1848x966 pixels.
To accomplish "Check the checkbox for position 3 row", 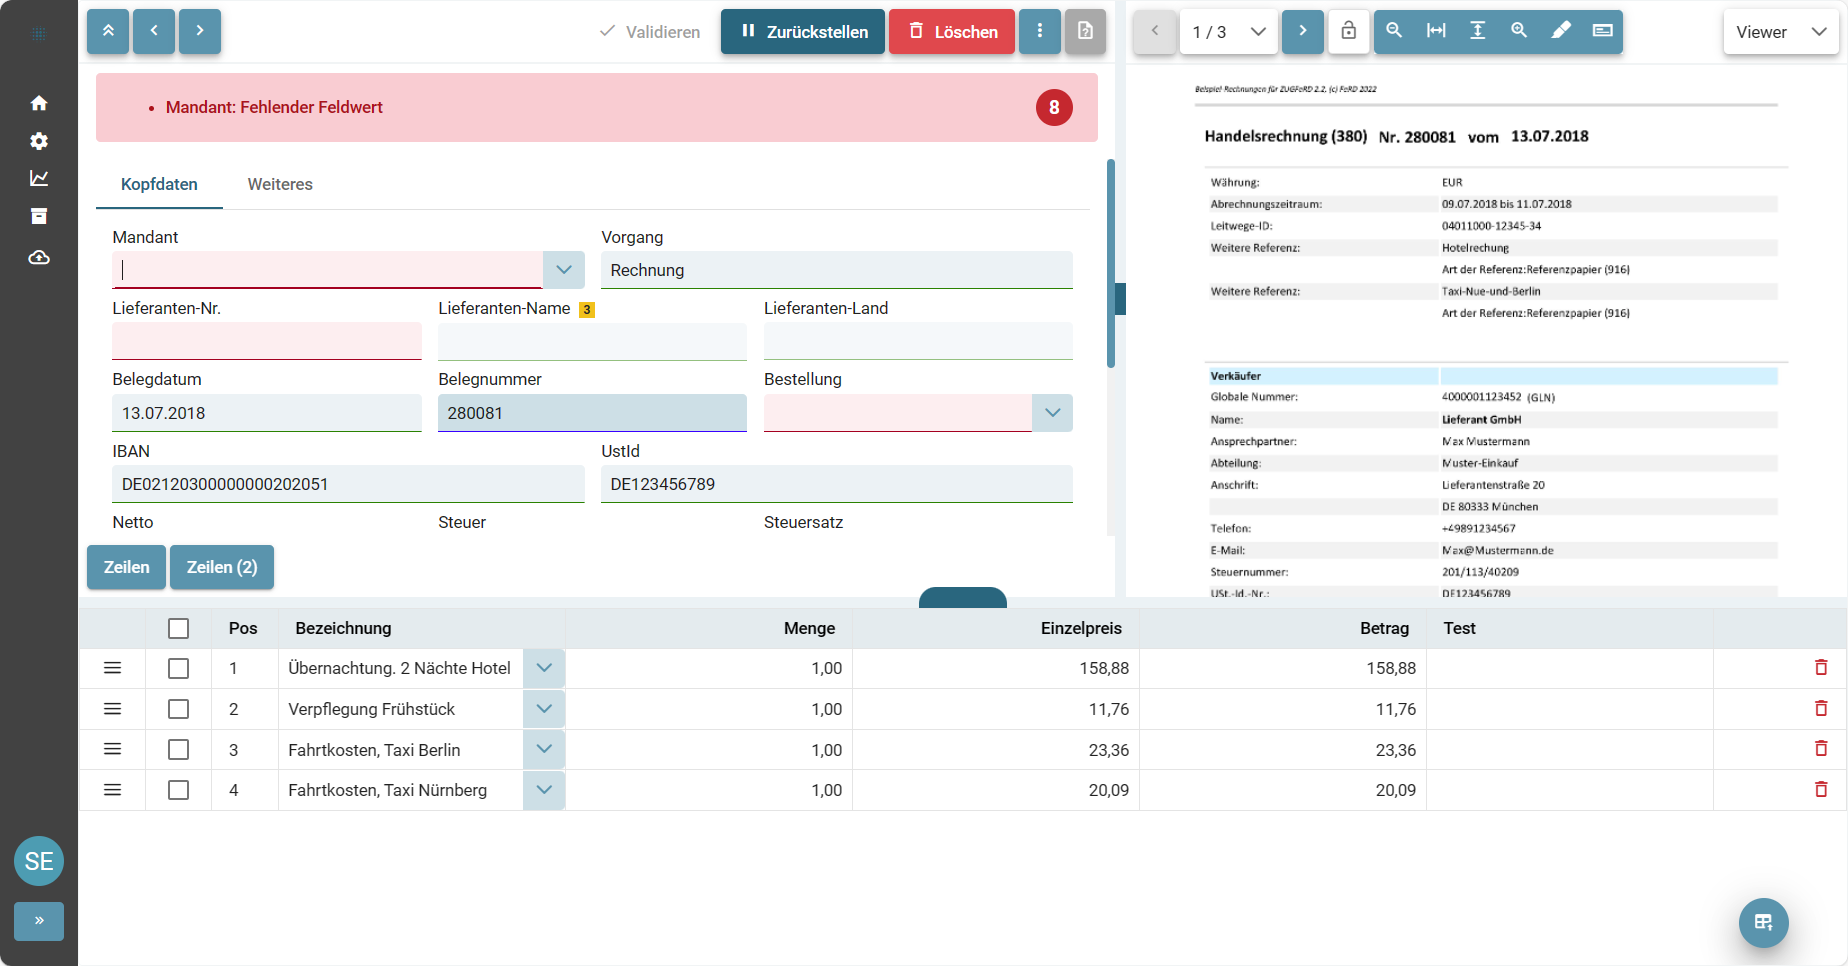I will (179, 750).
